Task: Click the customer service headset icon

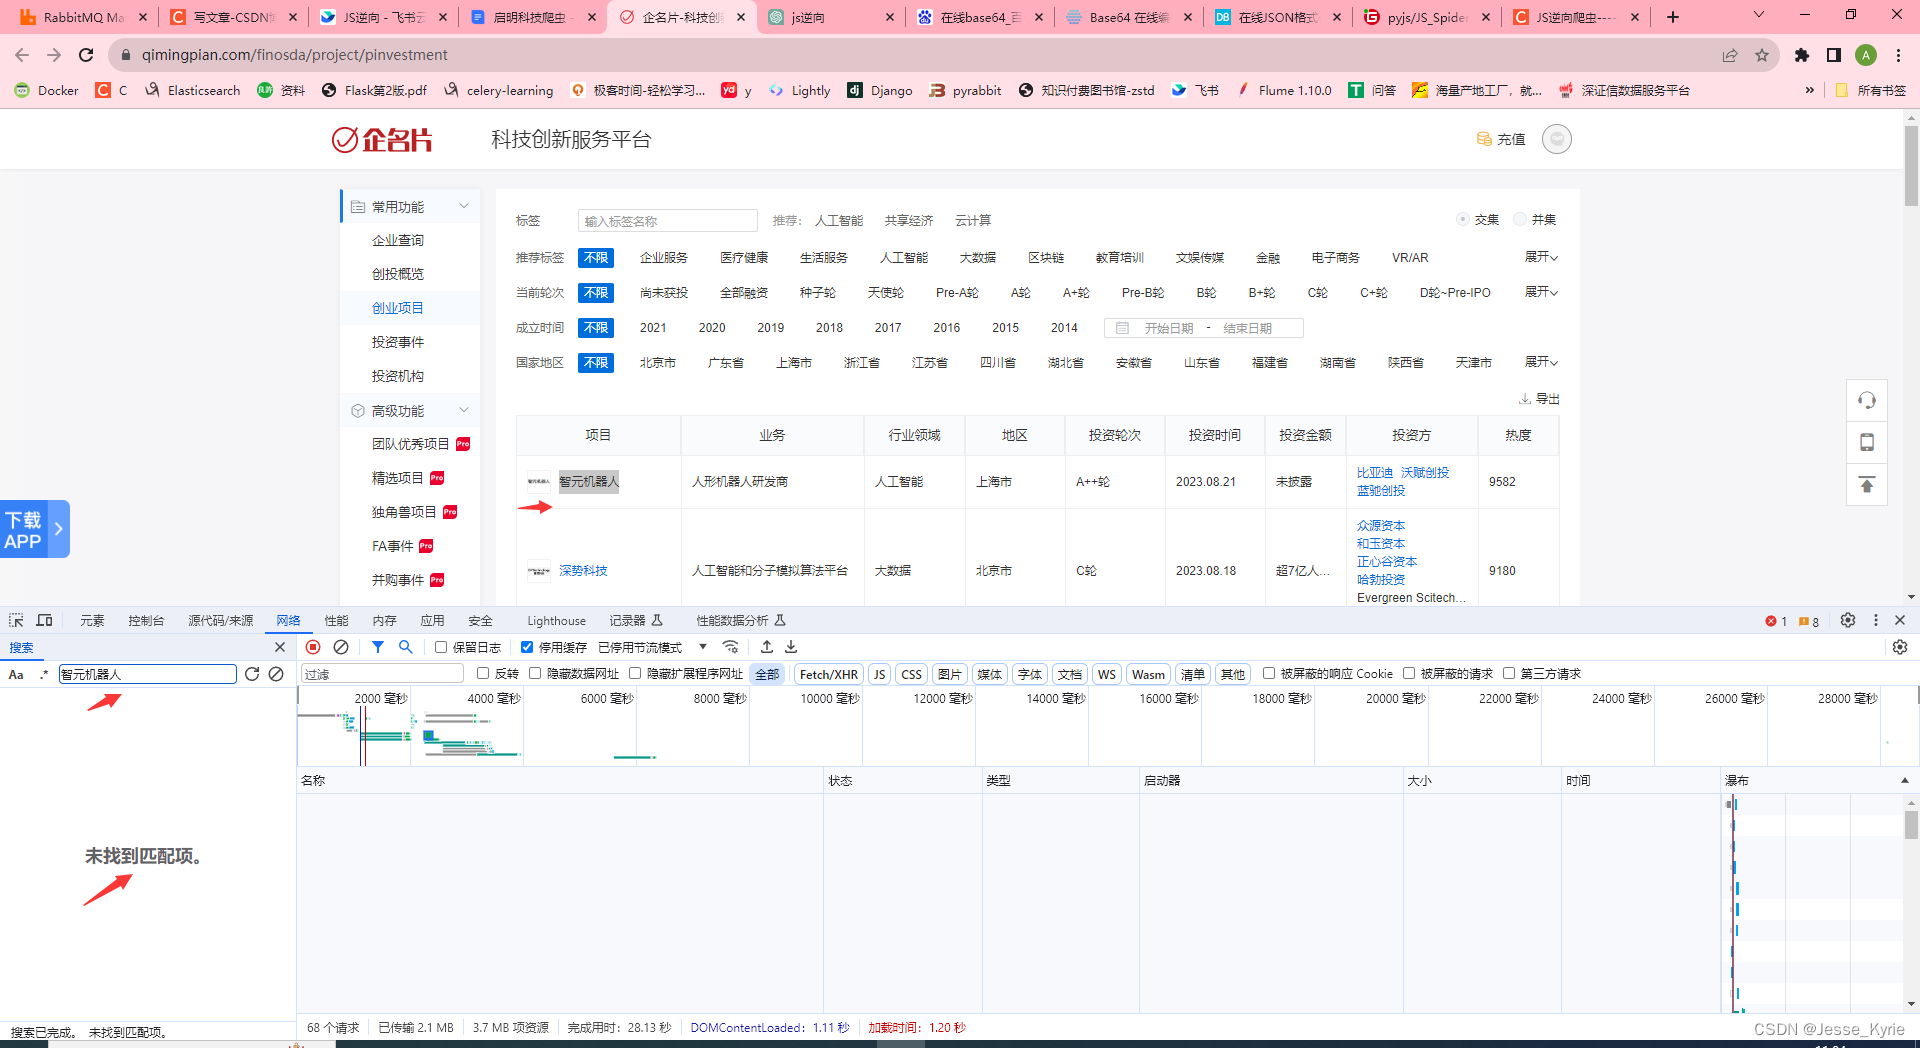Action: (1867, 401)
